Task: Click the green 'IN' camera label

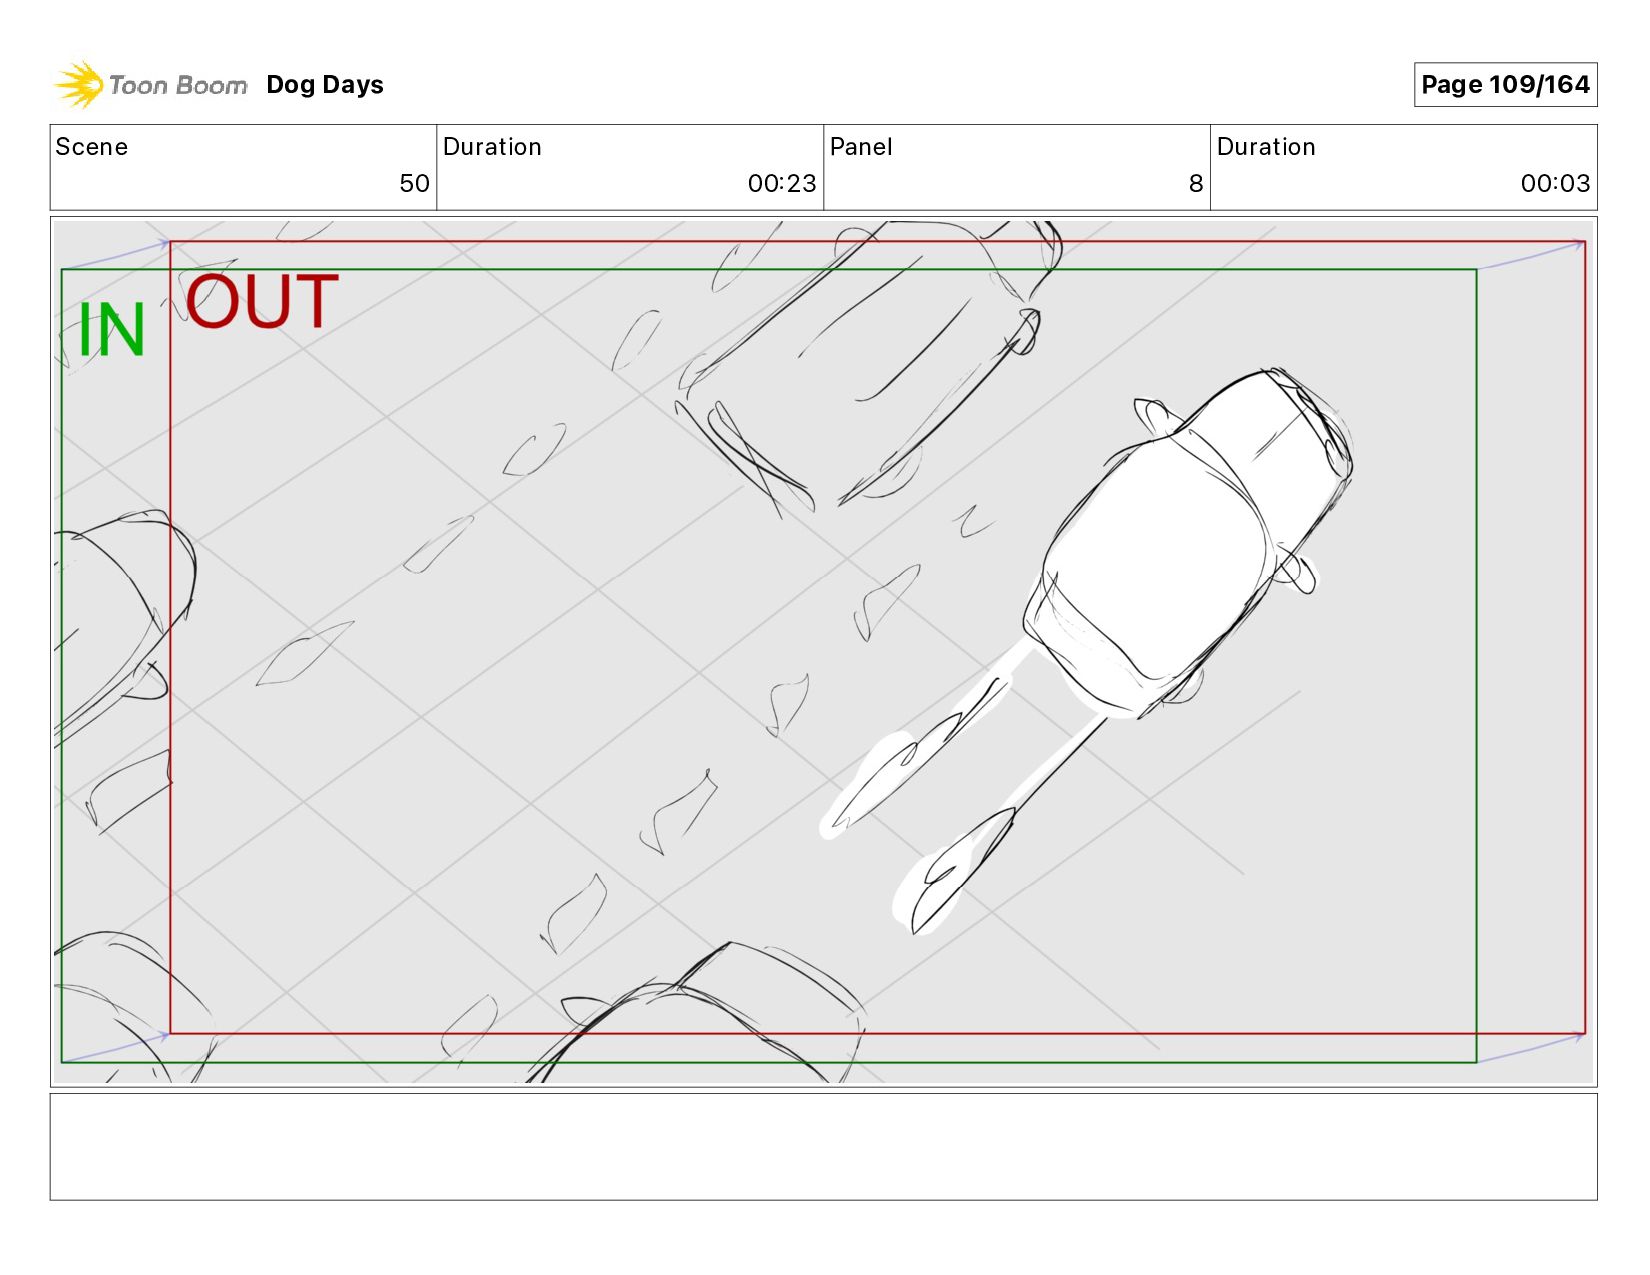Action: click(112, 331)
